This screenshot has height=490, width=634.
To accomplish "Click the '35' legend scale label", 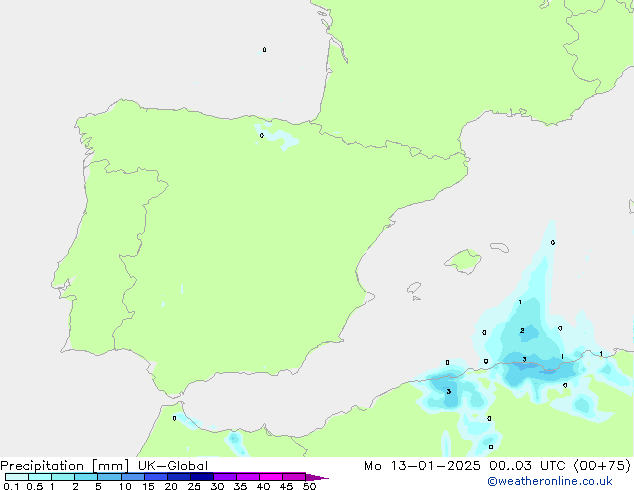I will click(x=240, y=486).
